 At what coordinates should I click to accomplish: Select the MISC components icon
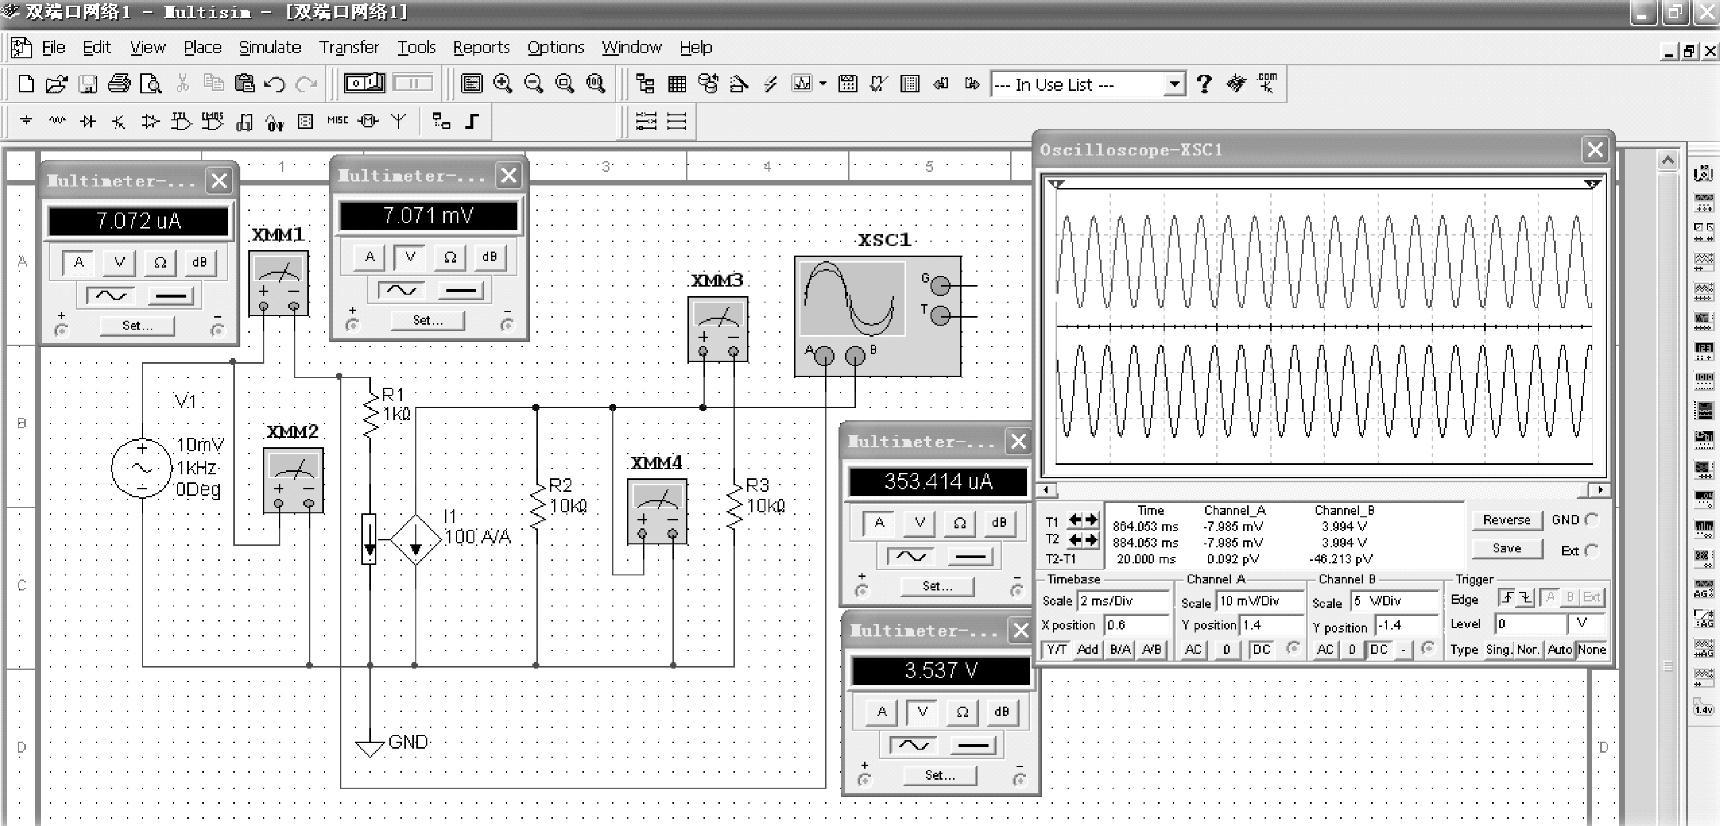point(338,121)
